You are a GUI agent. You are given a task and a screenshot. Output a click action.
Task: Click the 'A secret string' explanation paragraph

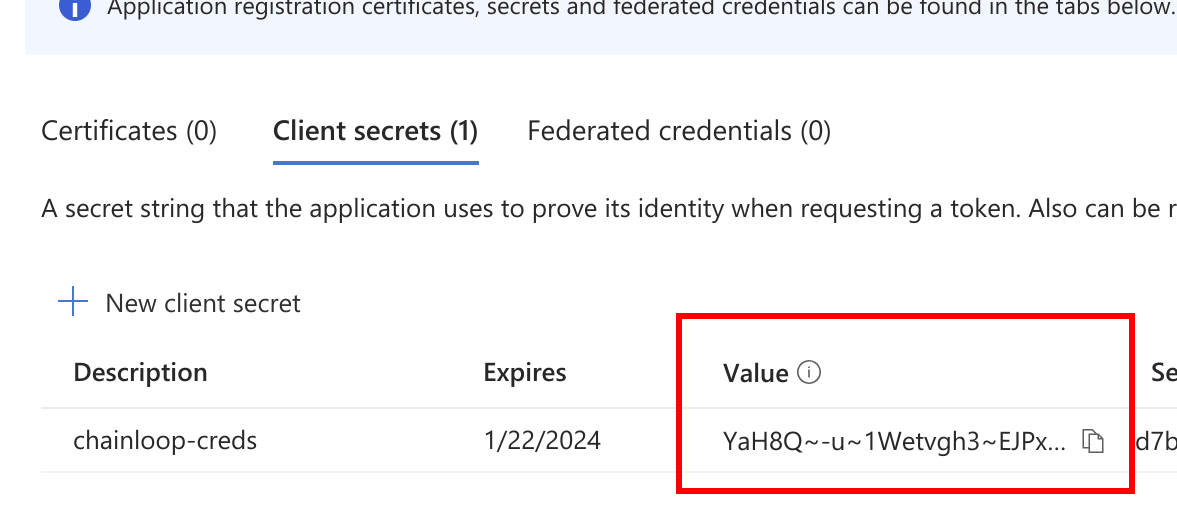pyautogui.click(x=609, y=209)
